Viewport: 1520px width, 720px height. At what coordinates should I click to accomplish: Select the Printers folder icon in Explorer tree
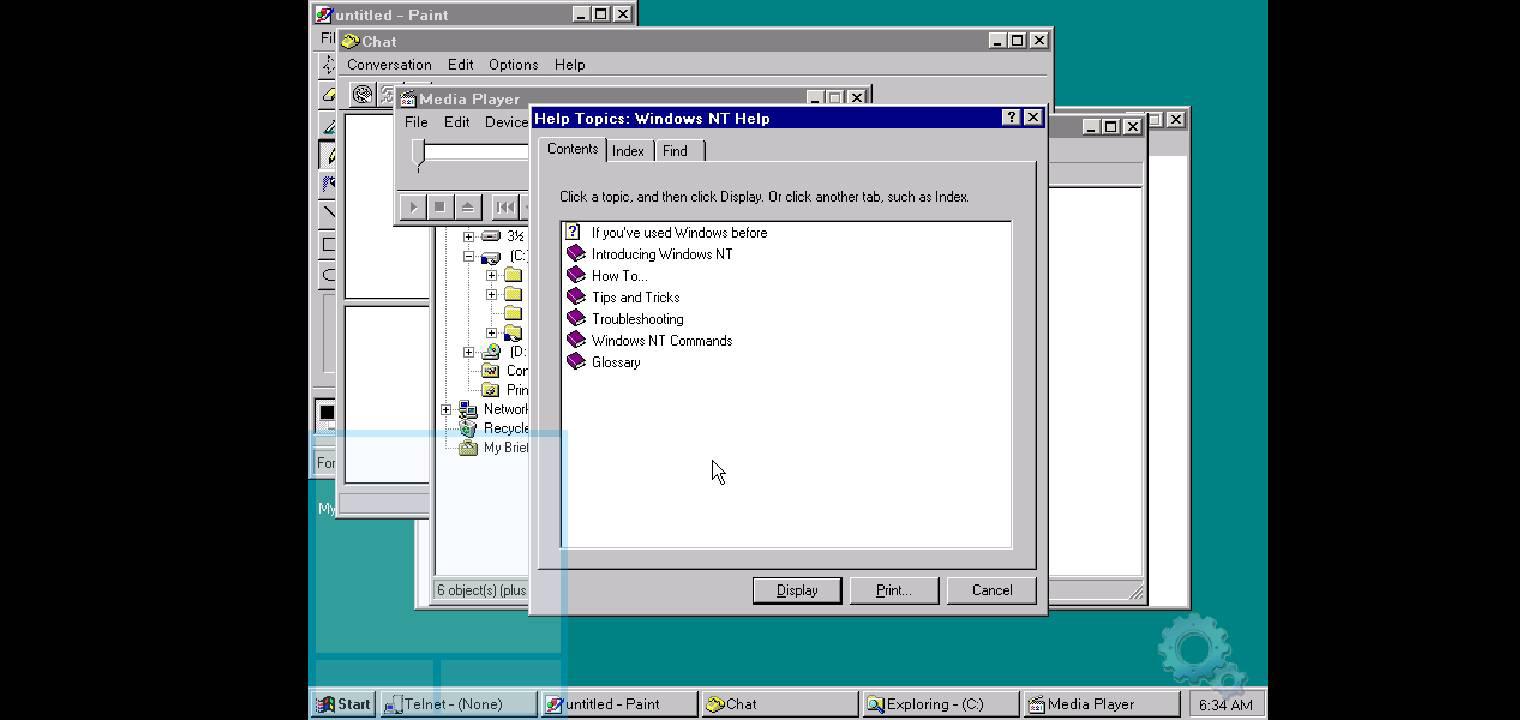point(491,390)
